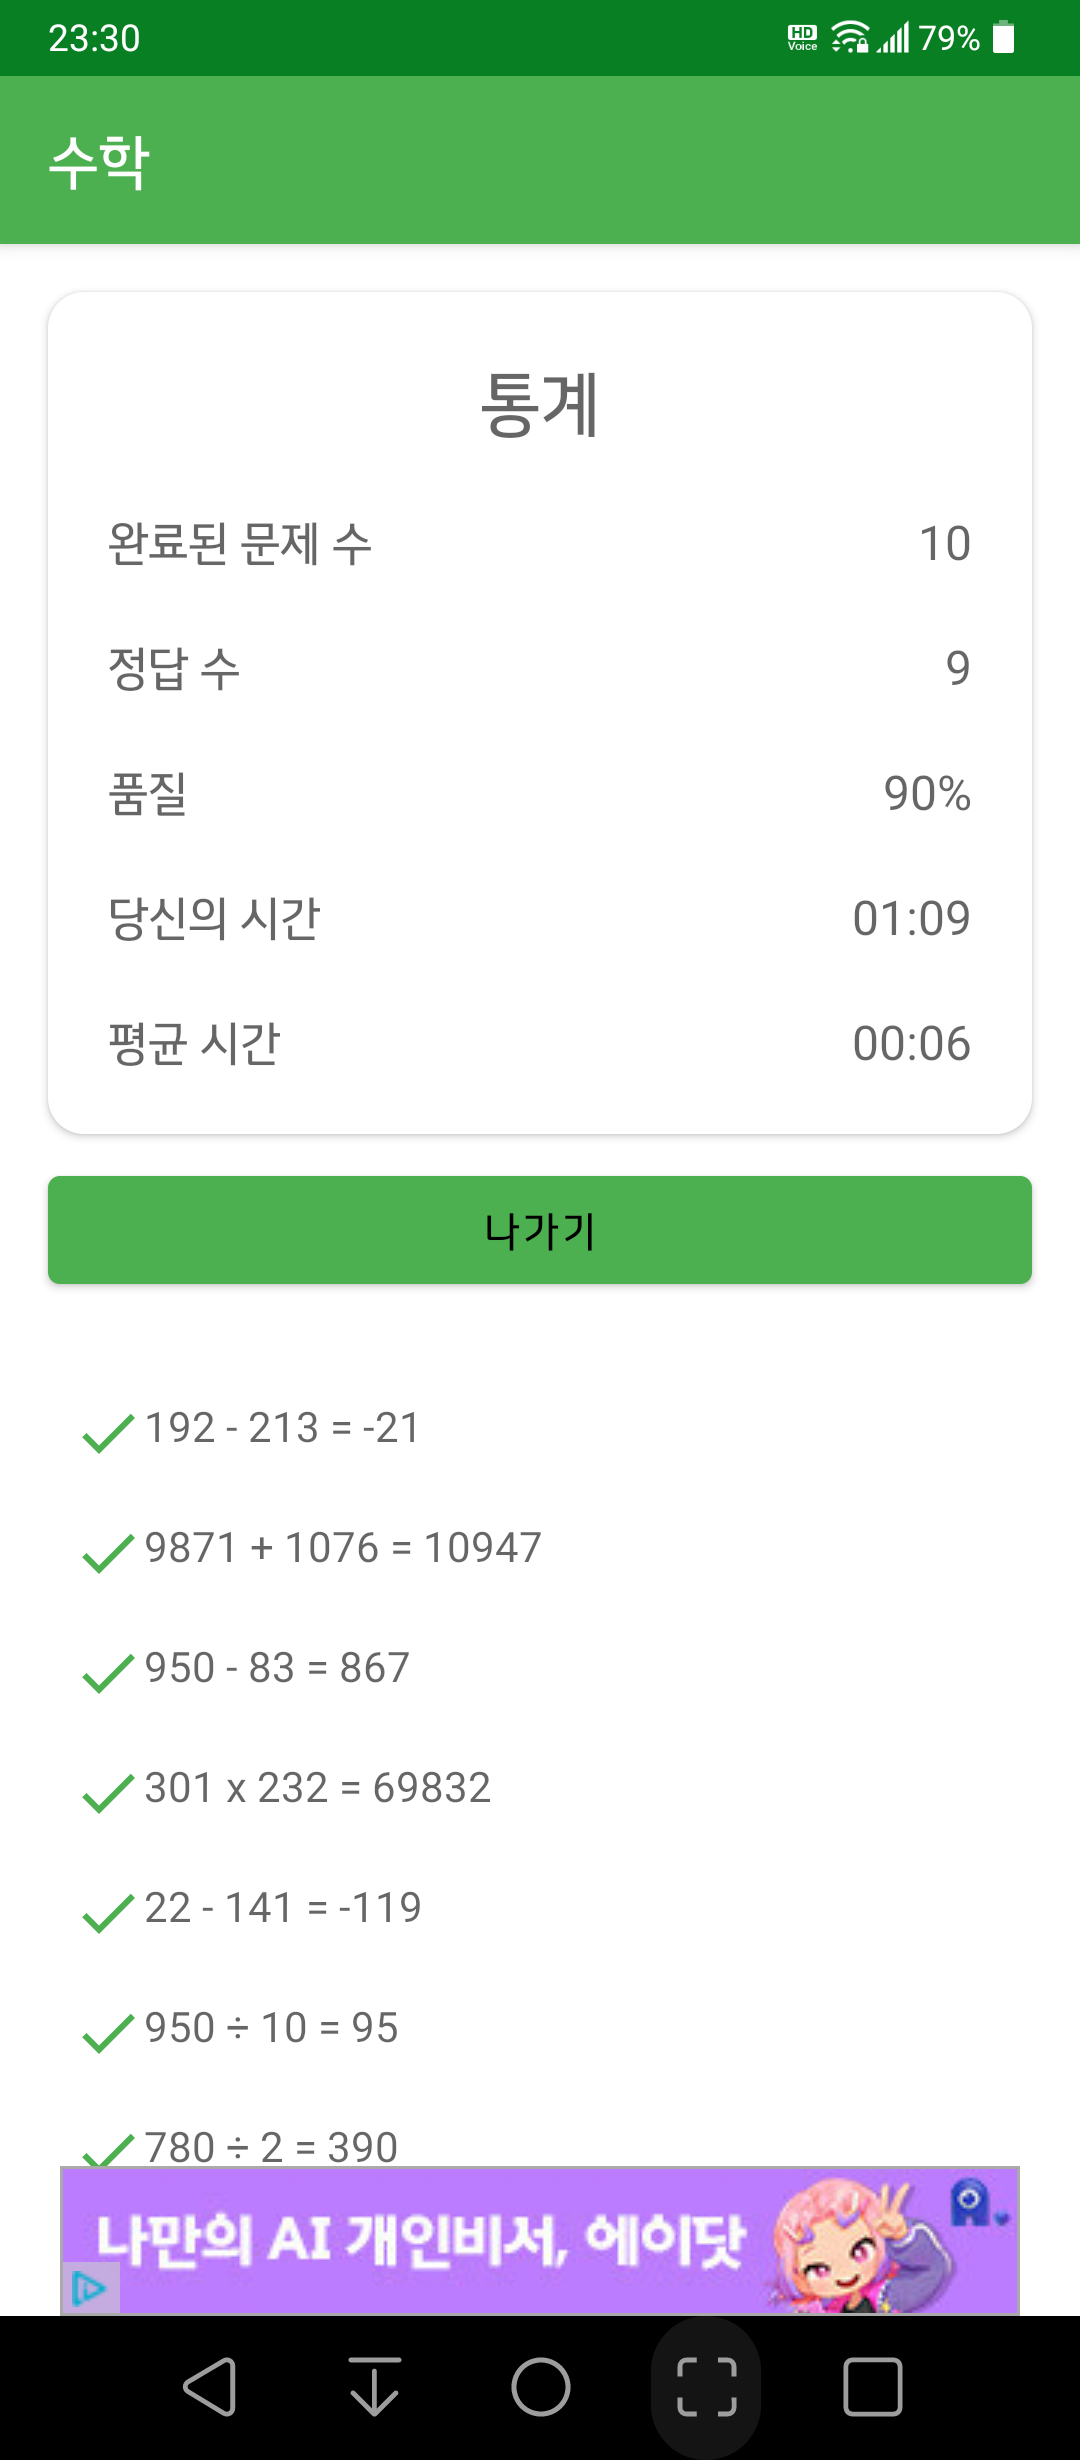Tap the 당신의 시간 01:09 row
The width and height of the screenshot is (1080, 2460).
[x=540, y=919]
